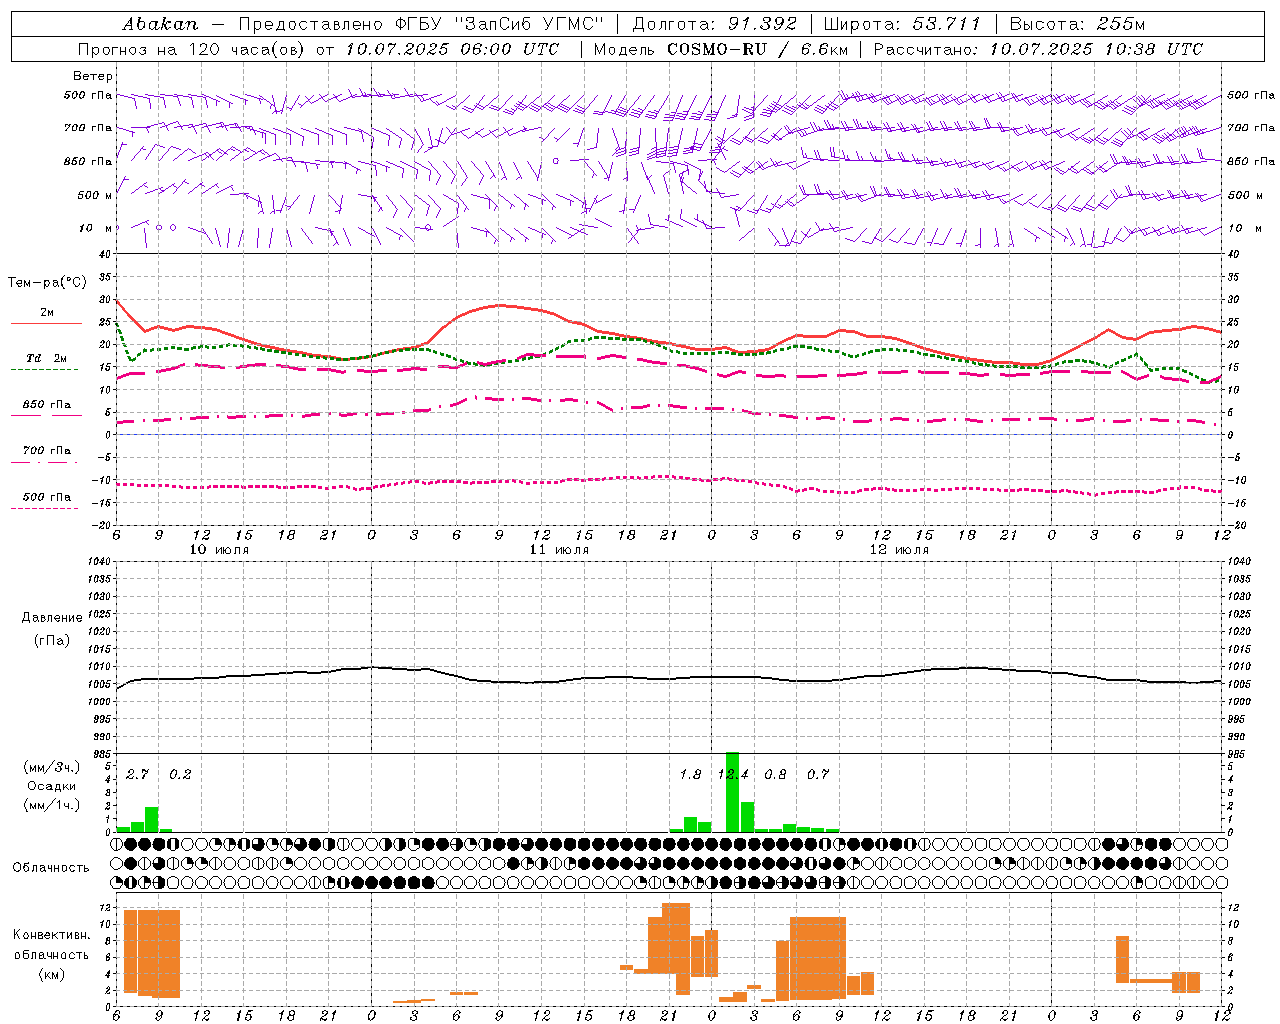The width and height of the screenshot is (1280, 1024).
Task: Click the precipitation total "0.7"
Action: 818,774
